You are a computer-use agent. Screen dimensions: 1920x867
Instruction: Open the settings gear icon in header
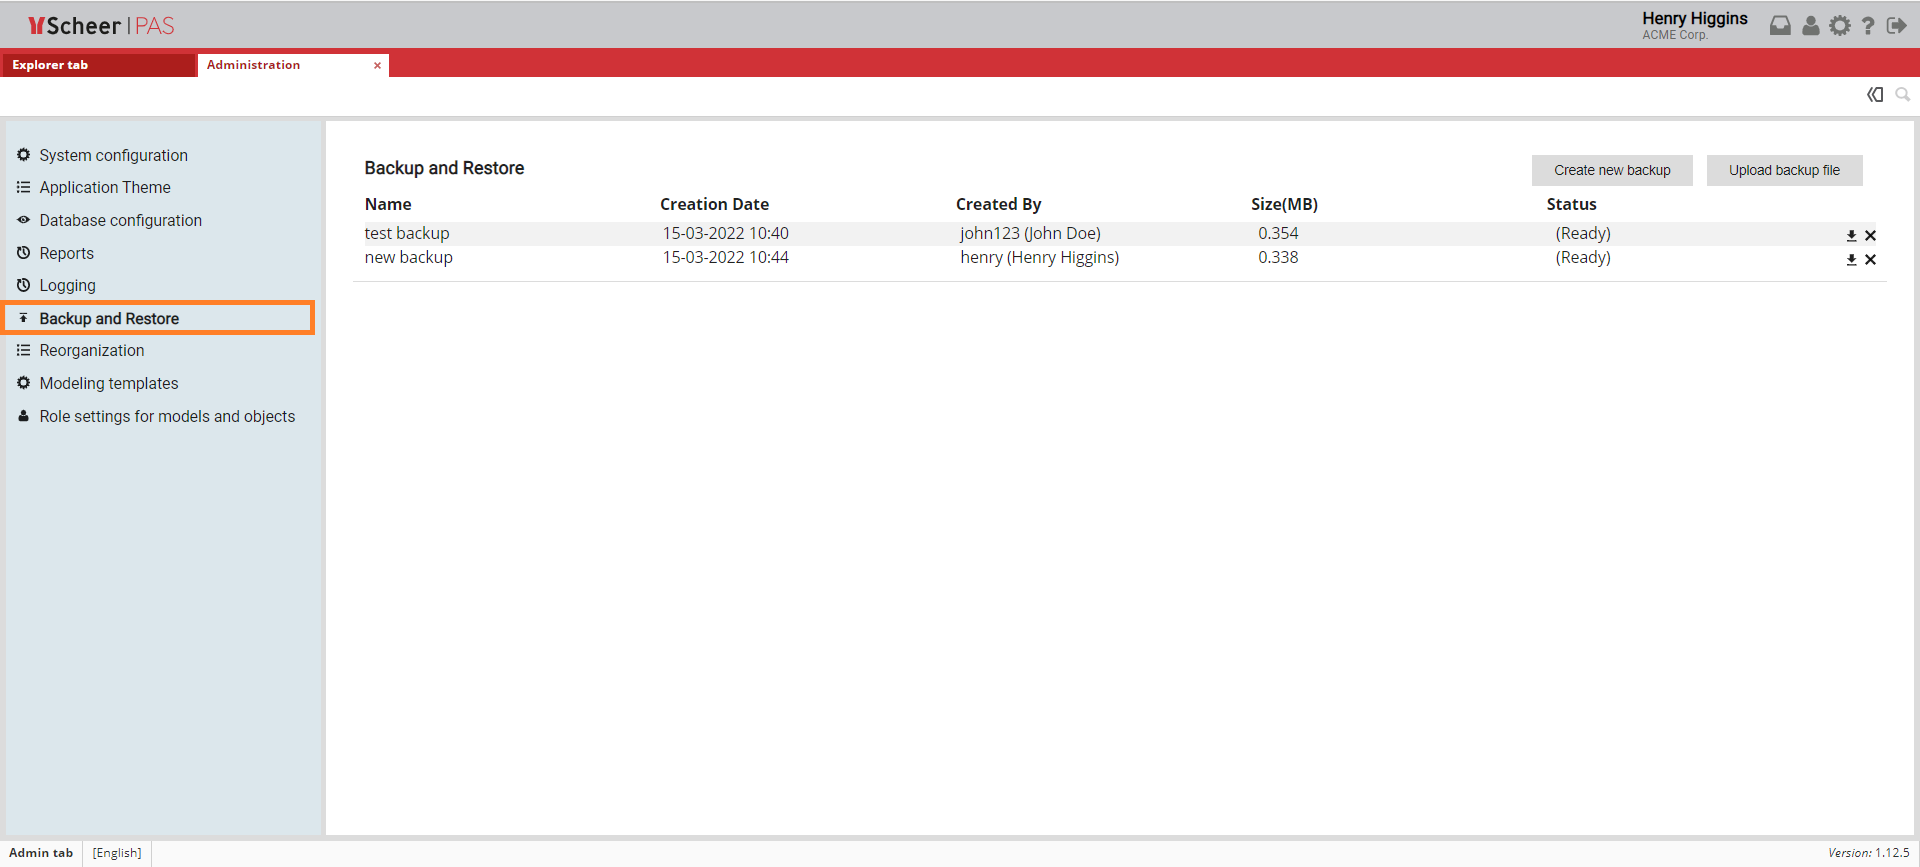[x=1840, y=26]
